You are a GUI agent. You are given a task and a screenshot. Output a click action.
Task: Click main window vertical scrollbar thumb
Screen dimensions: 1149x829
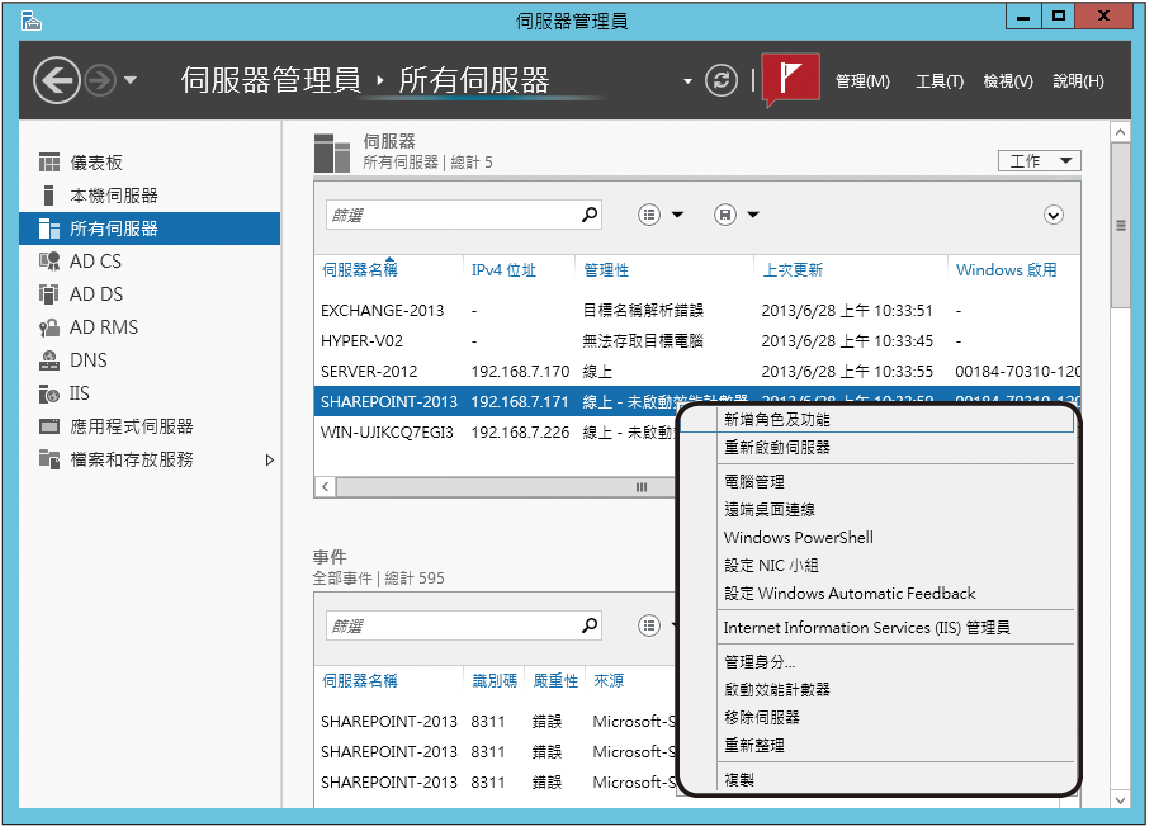[1120, 226]
